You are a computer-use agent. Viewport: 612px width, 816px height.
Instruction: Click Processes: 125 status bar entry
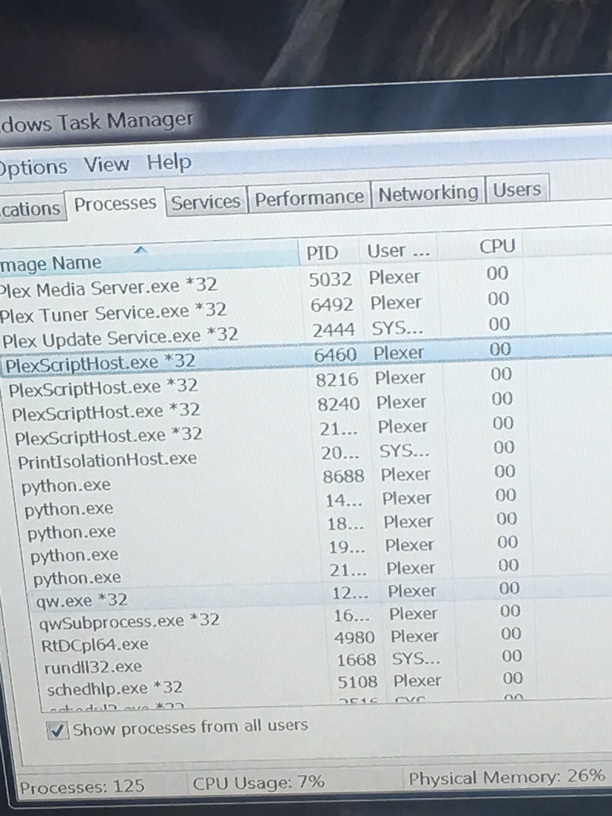point(82,786)
